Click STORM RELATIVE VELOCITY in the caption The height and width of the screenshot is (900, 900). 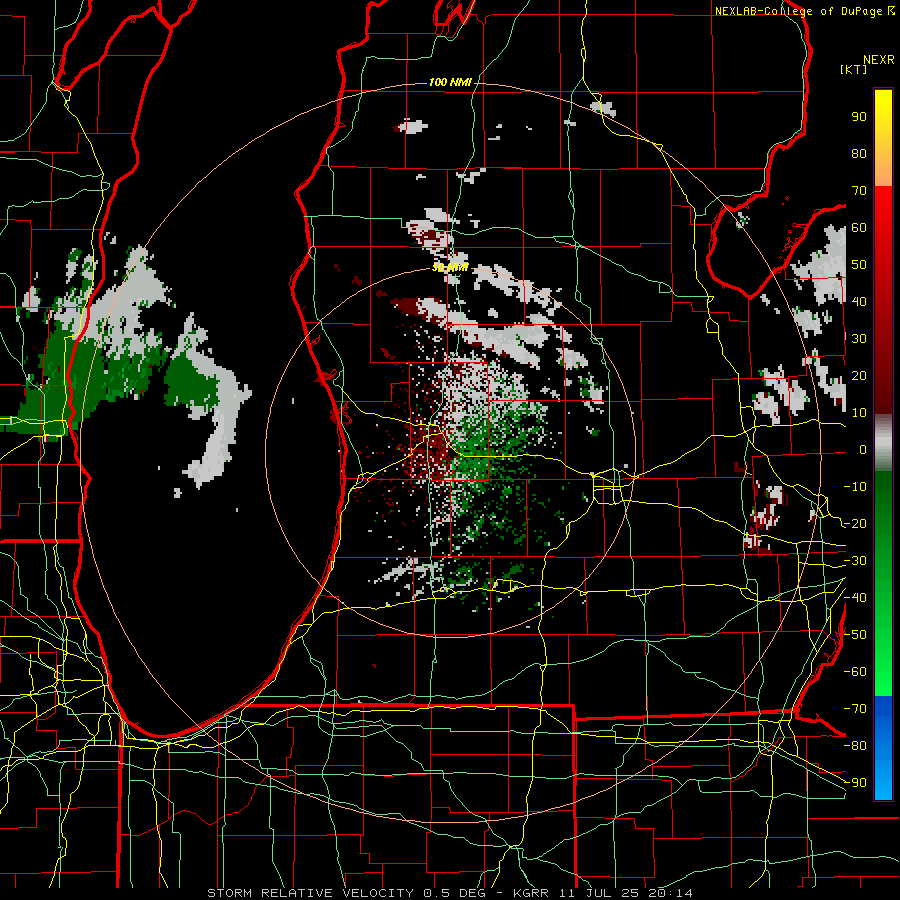[x=310, y=893]
